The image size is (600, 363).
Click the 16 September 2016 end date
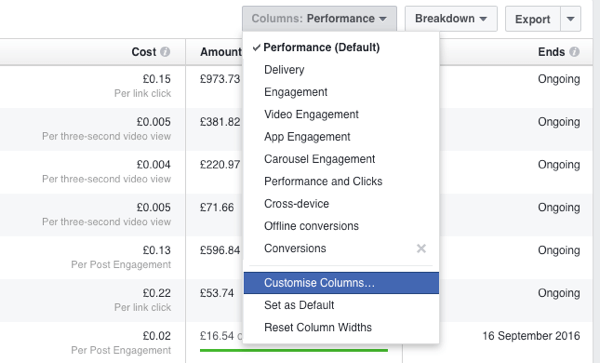[531, 336]
